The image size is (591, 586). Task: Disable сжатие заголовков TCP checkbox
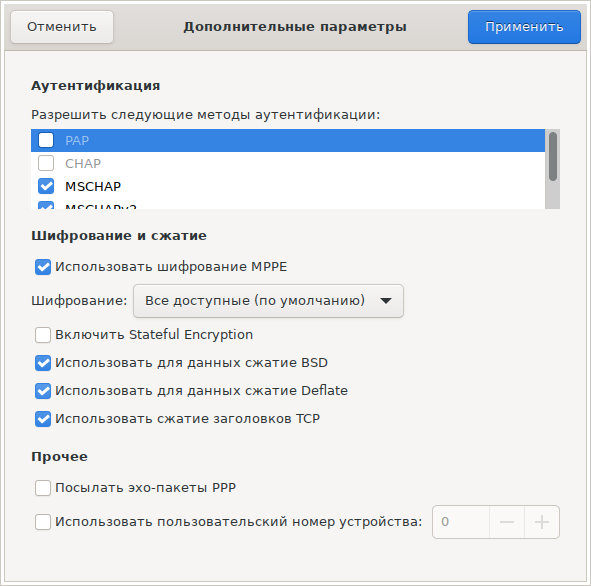coord(43,419)
